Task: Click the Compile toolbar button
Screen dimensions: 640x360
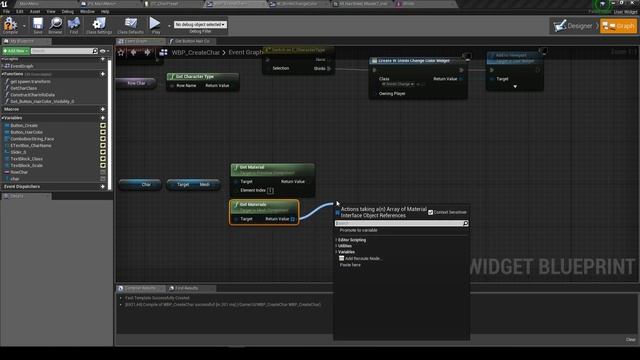Action: coord(10,25)
